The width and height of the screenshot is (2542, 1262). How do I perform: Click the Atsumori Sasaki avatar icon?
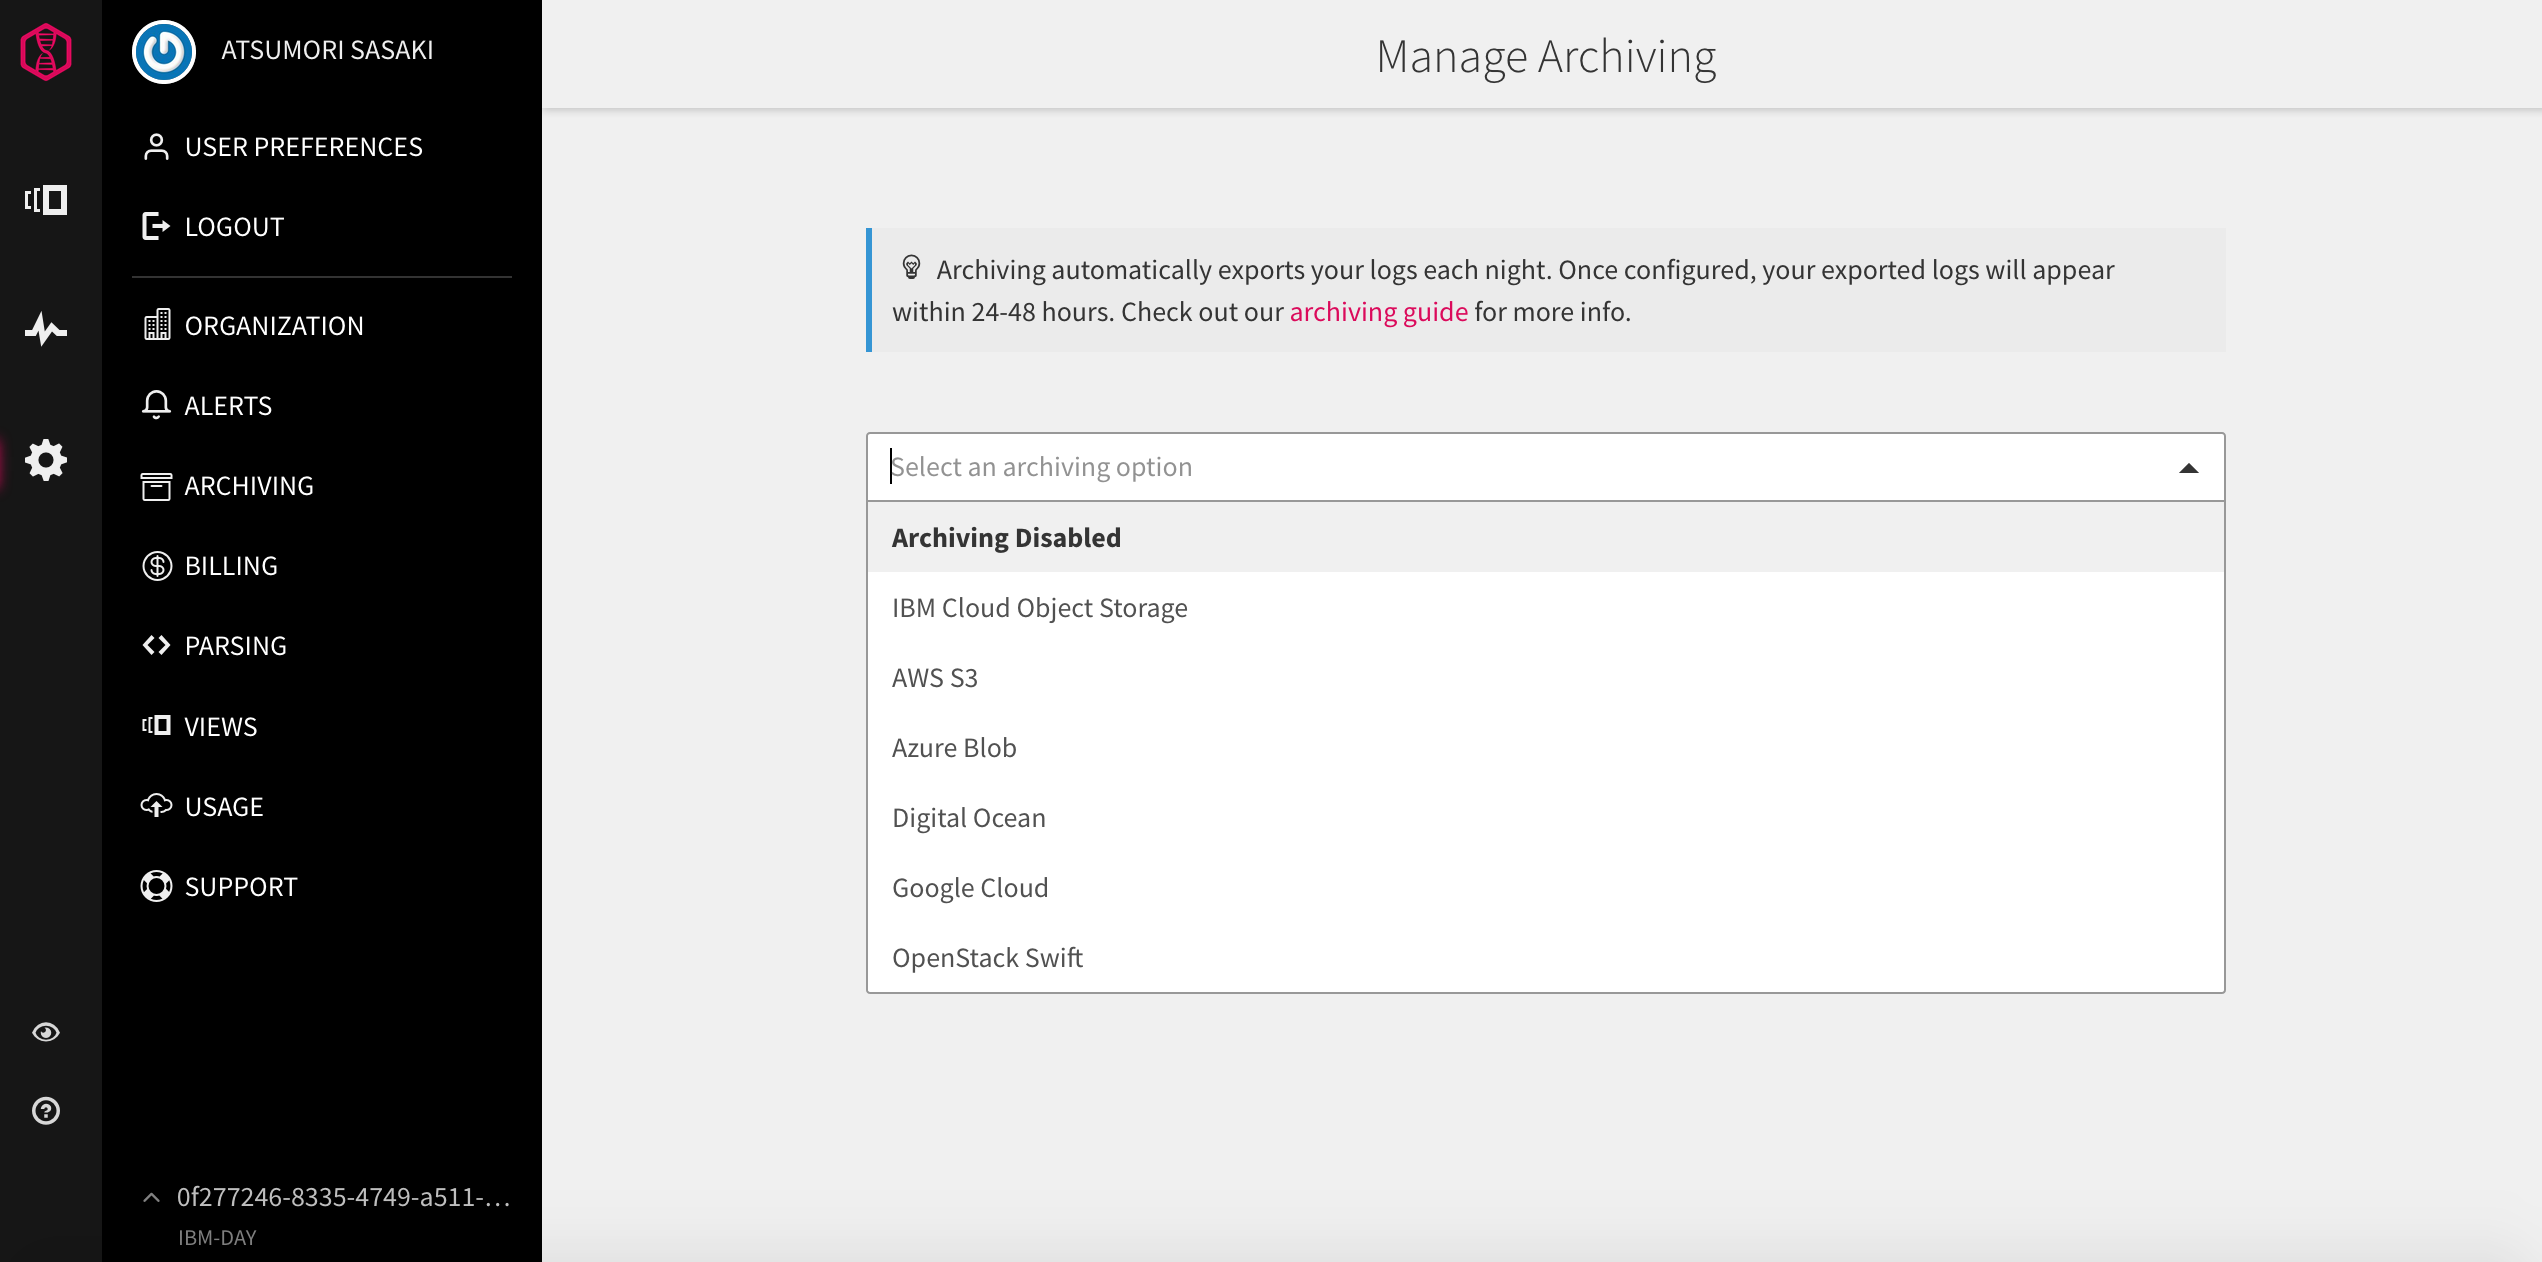point(163,52)
